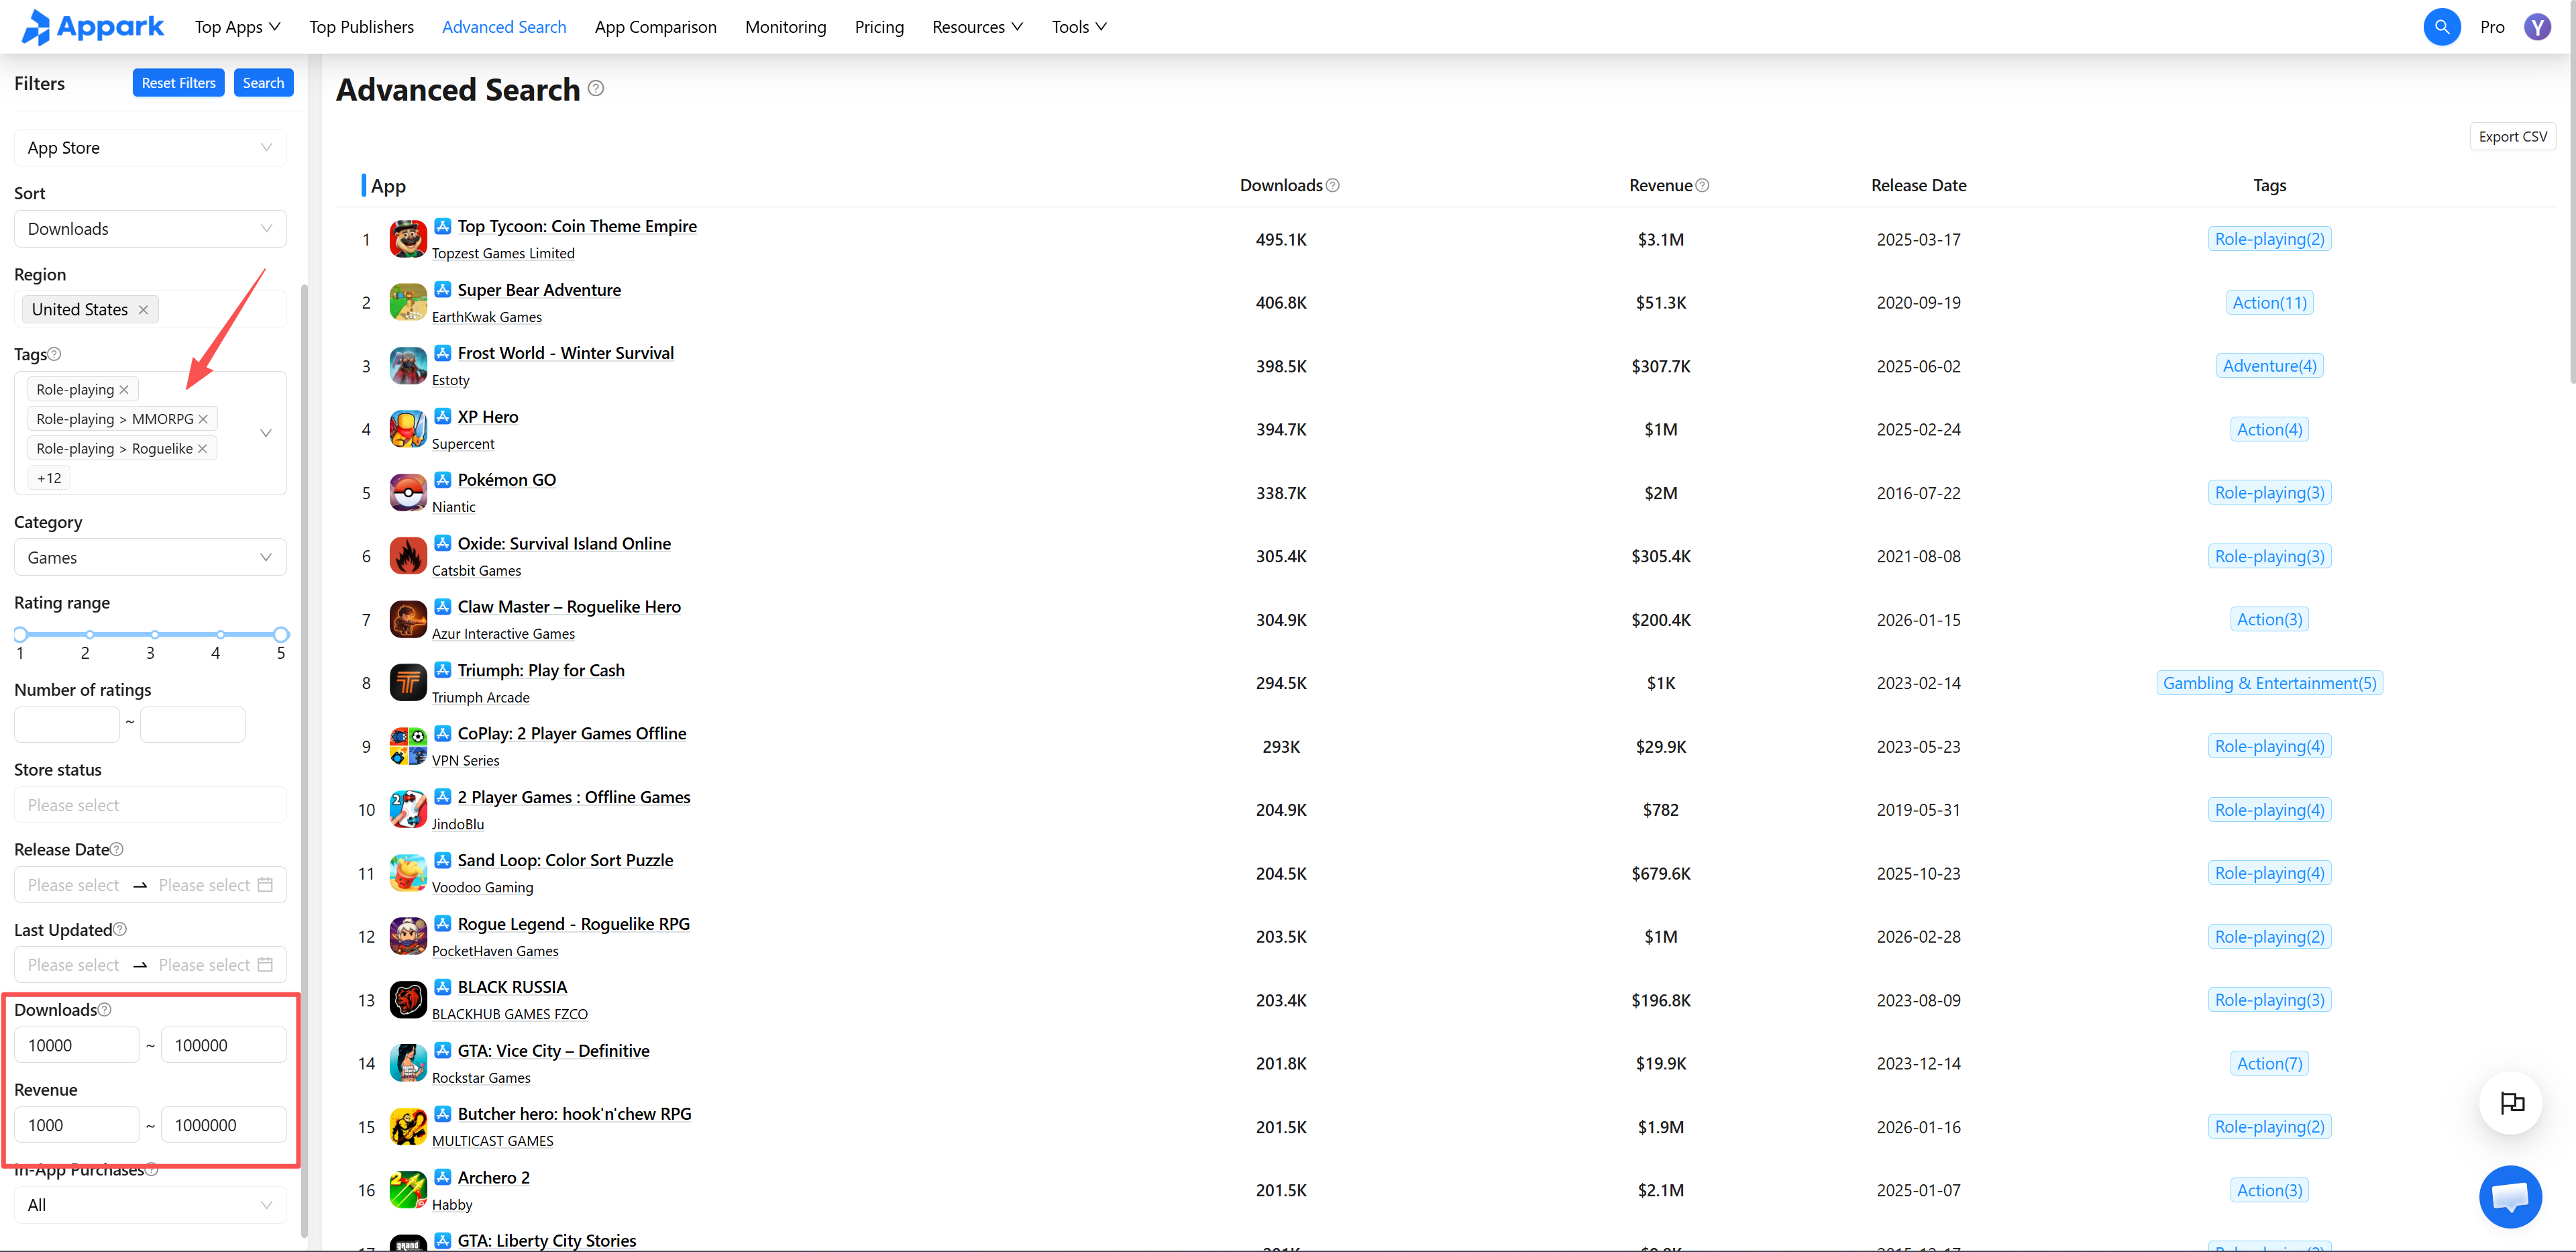
Task: Open the user avatar Y icon
Action: (2537, 27)
